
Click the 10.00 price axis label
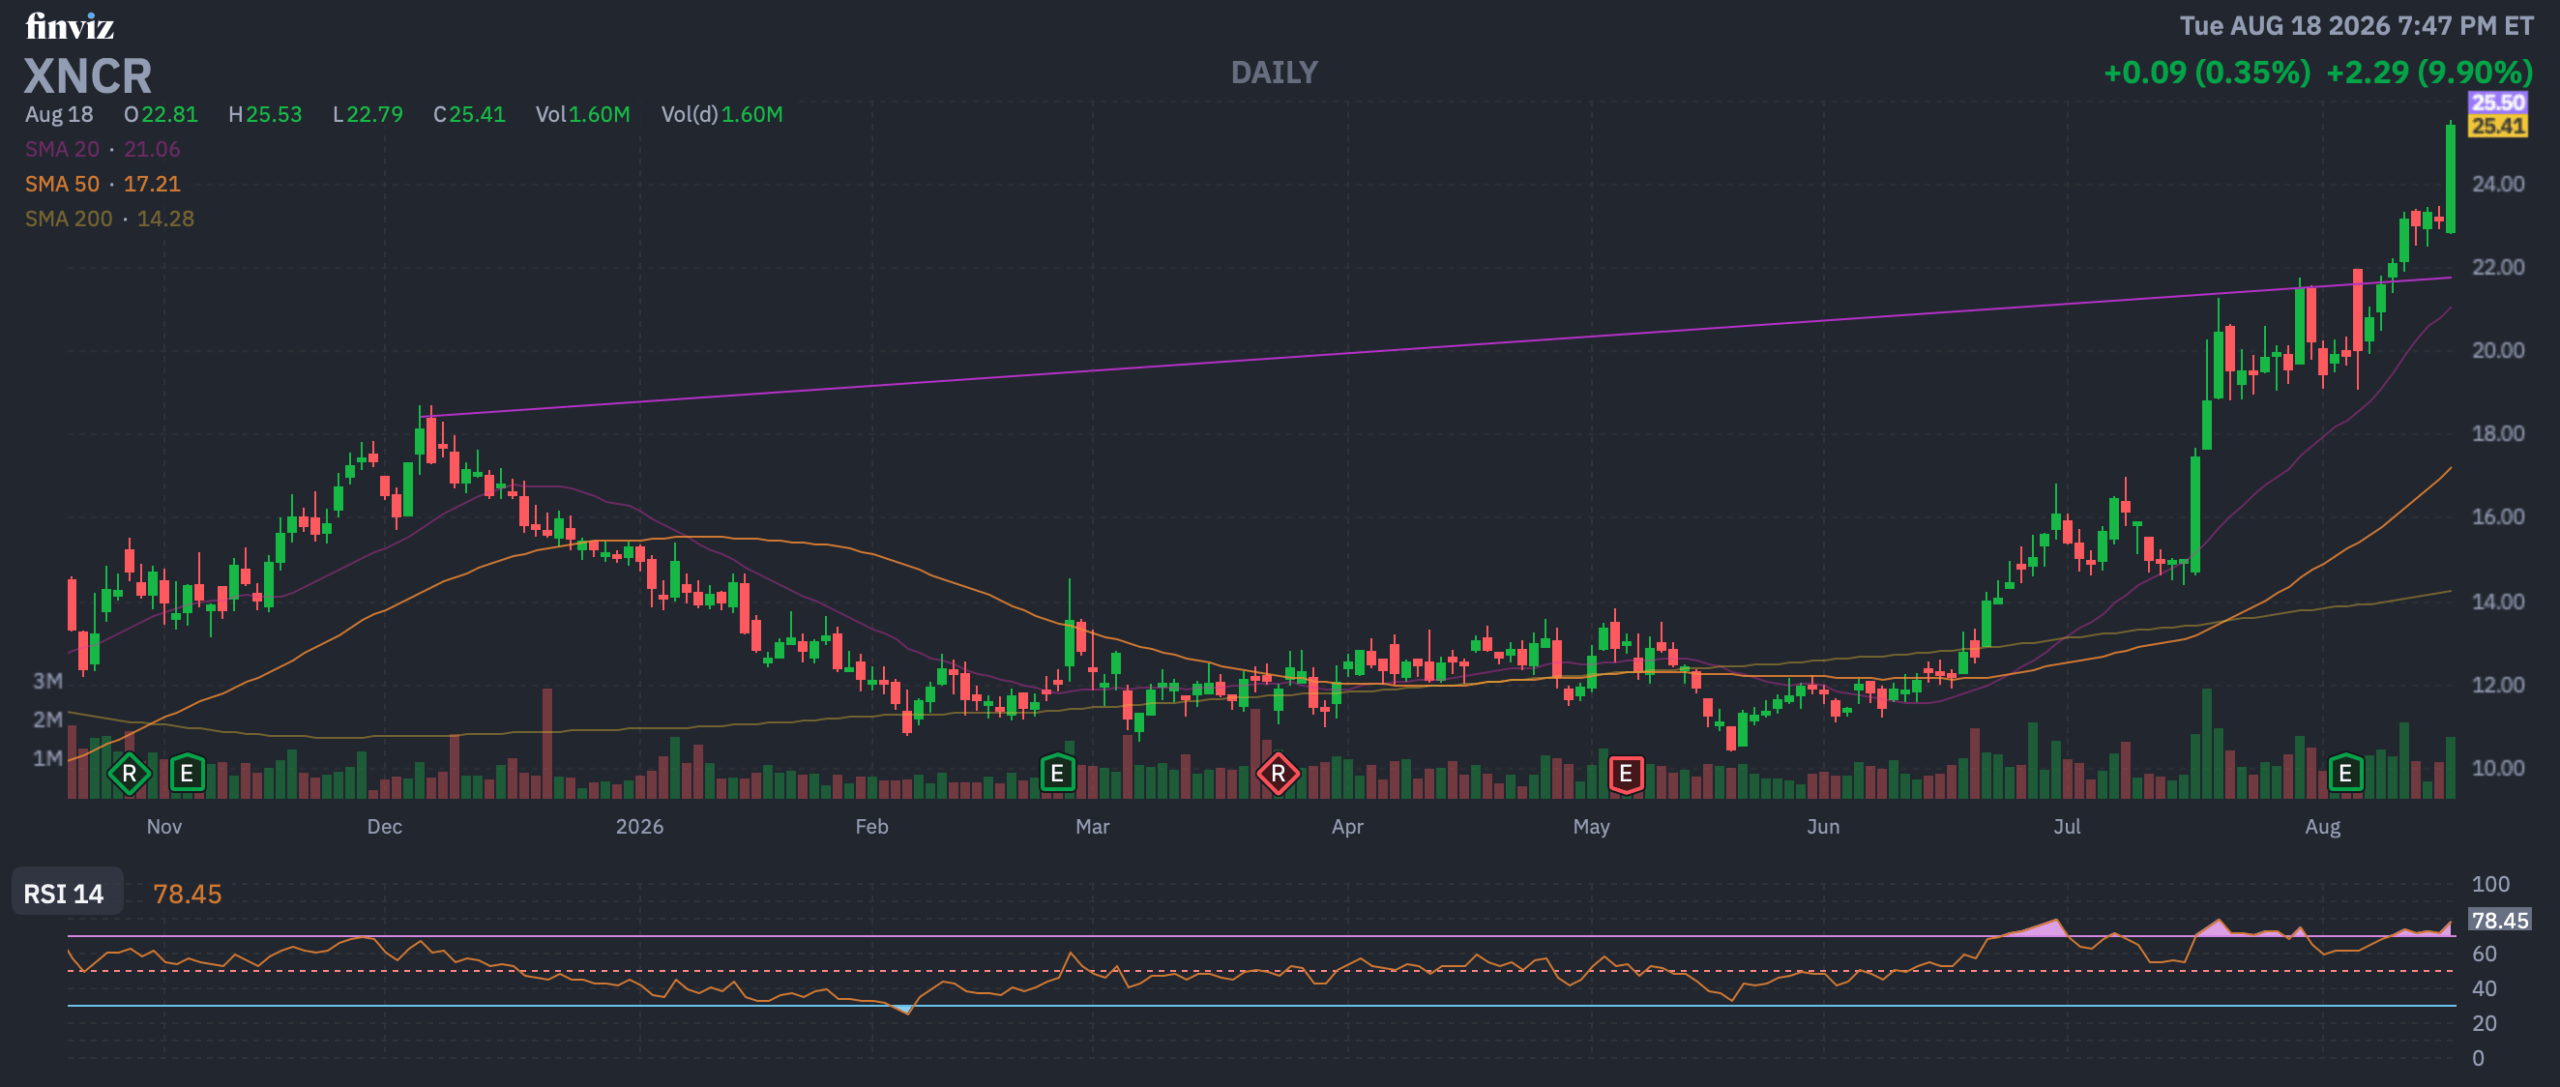click(x=2498, y=768)
